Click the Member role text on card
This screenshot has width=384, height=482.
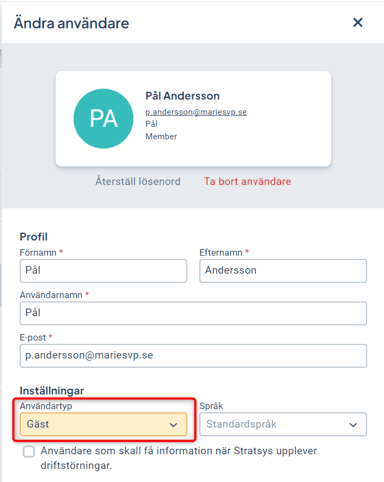161,136
